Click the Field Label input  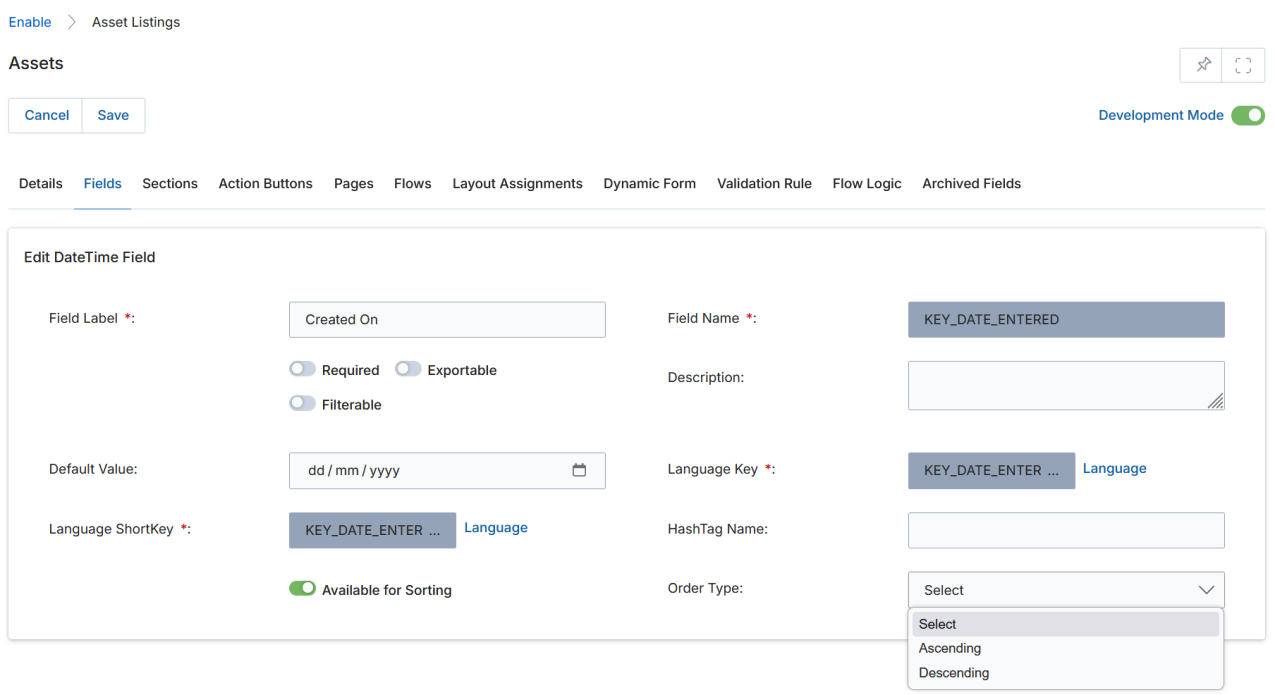(447, 320)
